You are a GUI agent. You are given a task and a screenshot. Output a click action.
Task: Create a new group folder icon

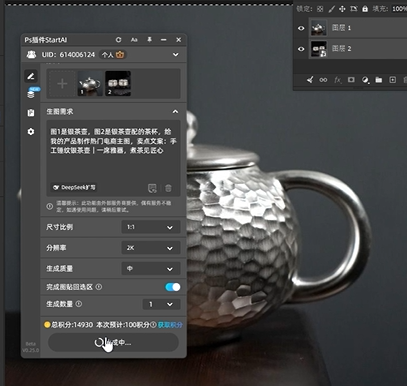(x=379, y=80)
